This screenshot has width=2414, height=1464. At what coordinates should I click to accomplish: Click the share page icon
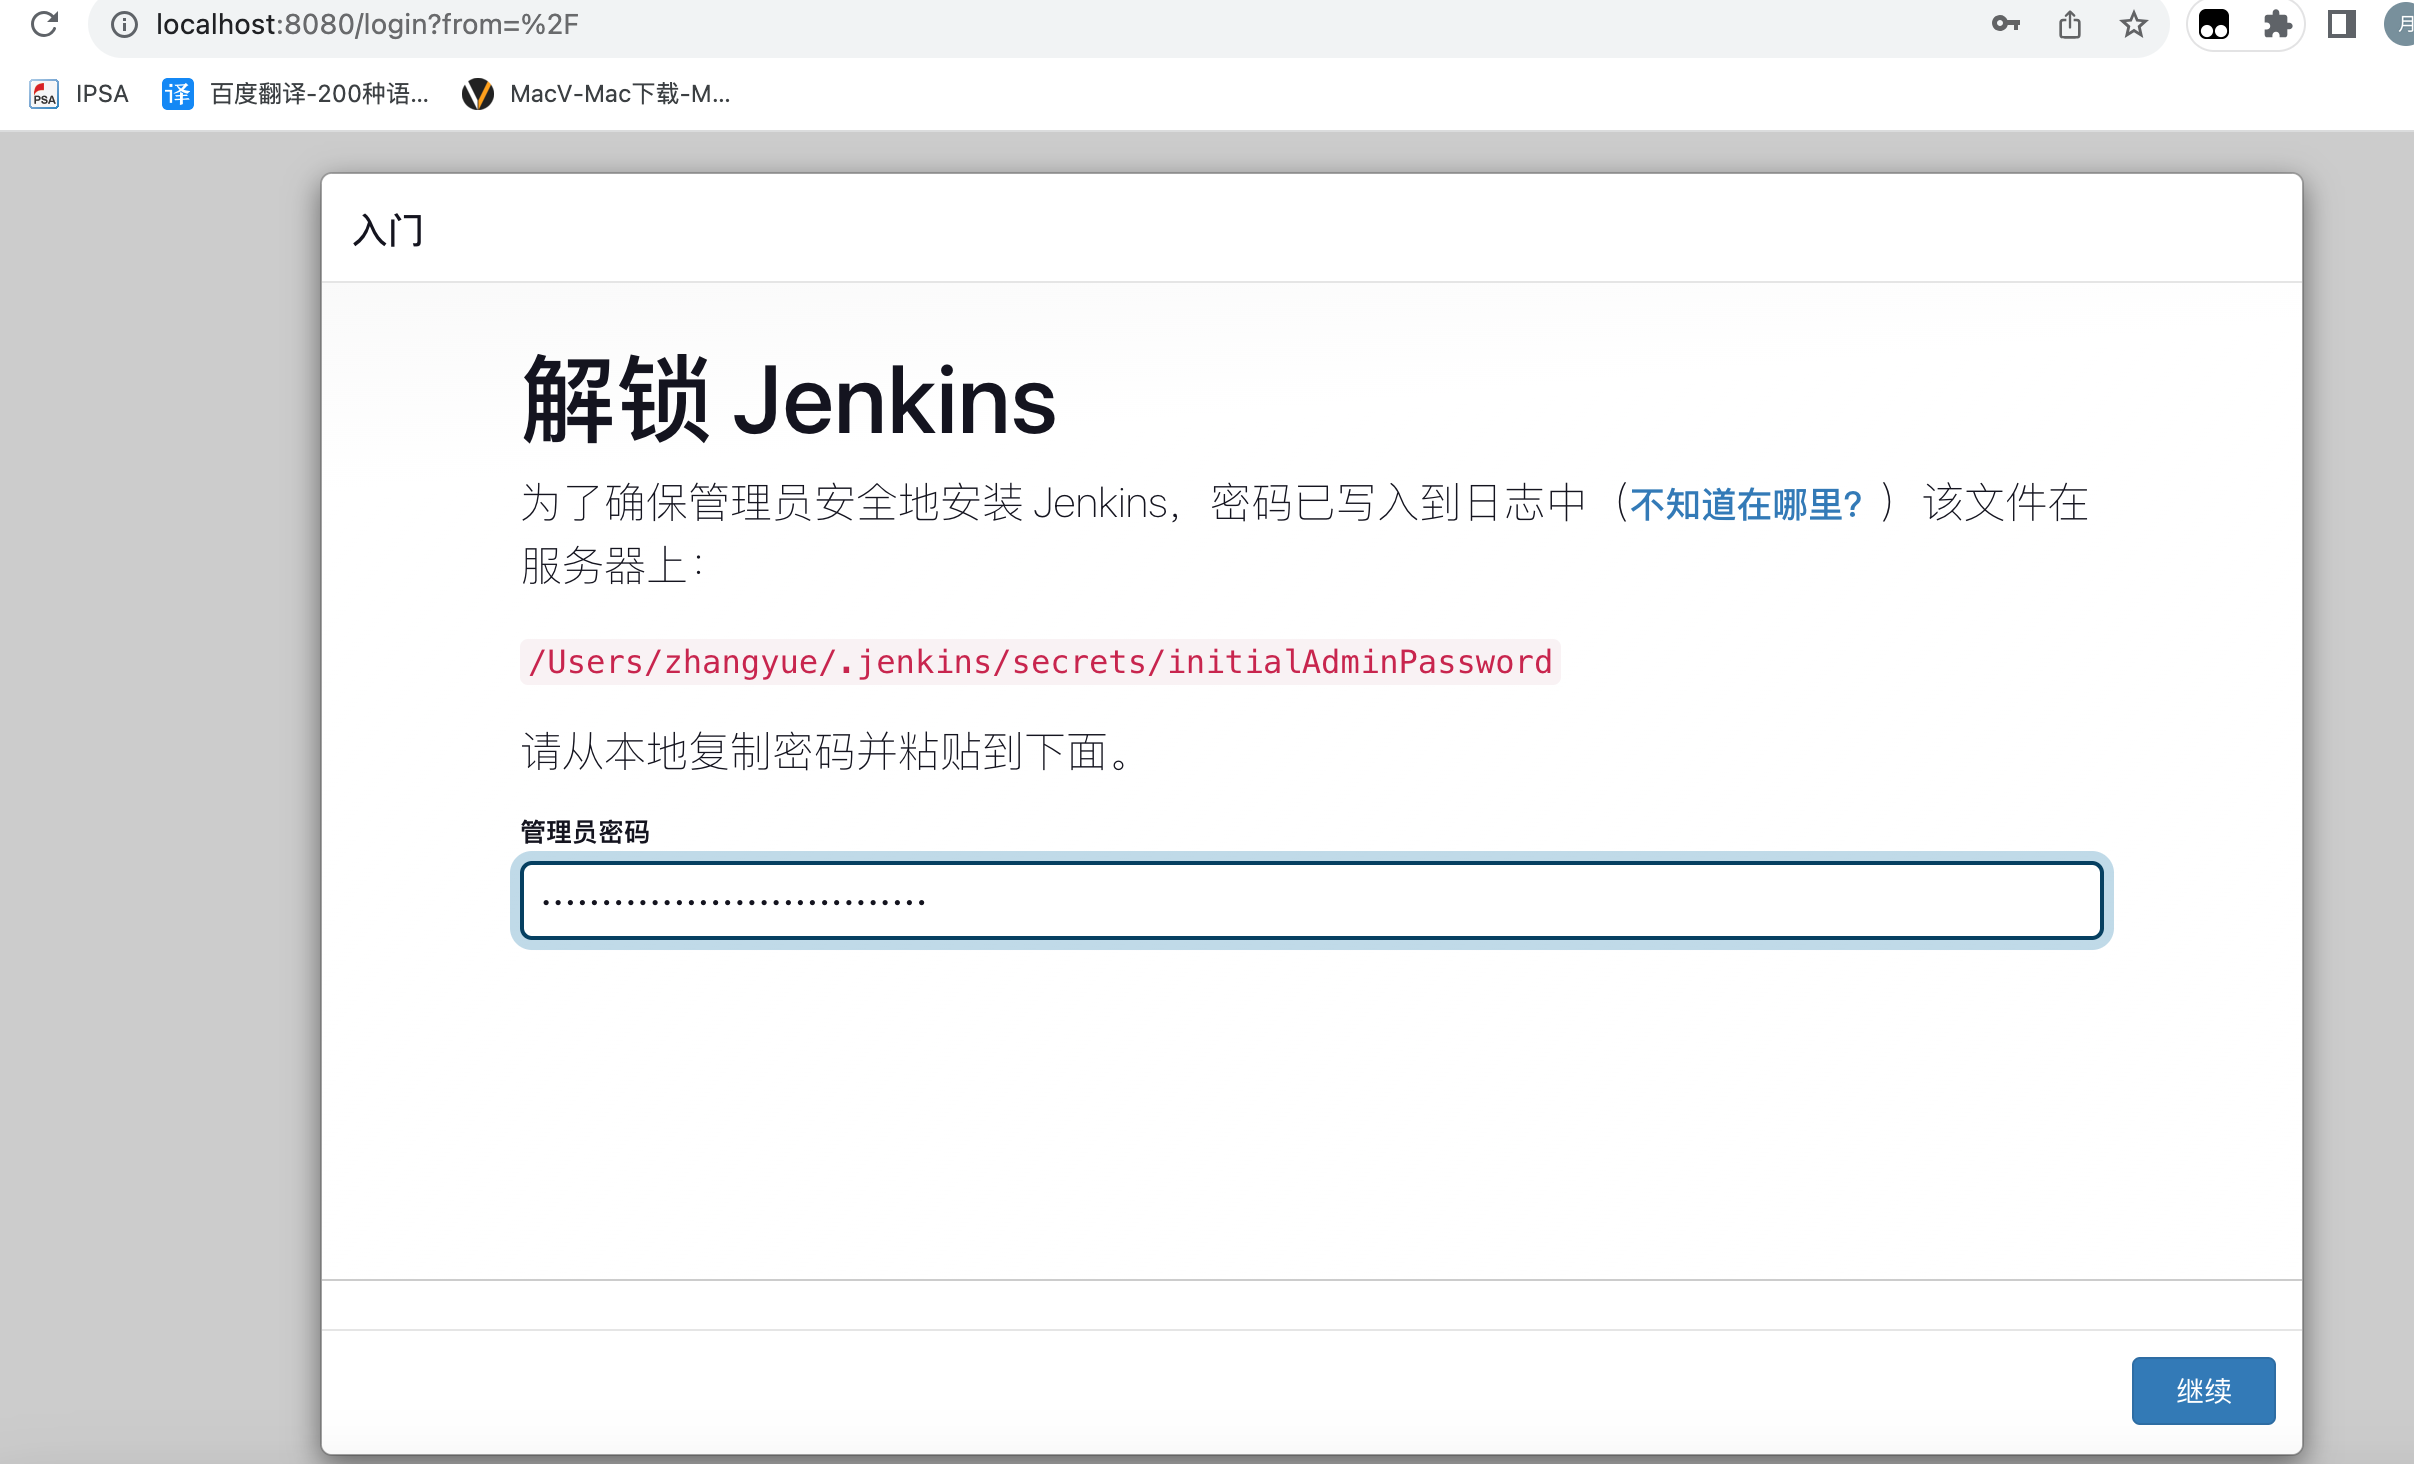2070,24
